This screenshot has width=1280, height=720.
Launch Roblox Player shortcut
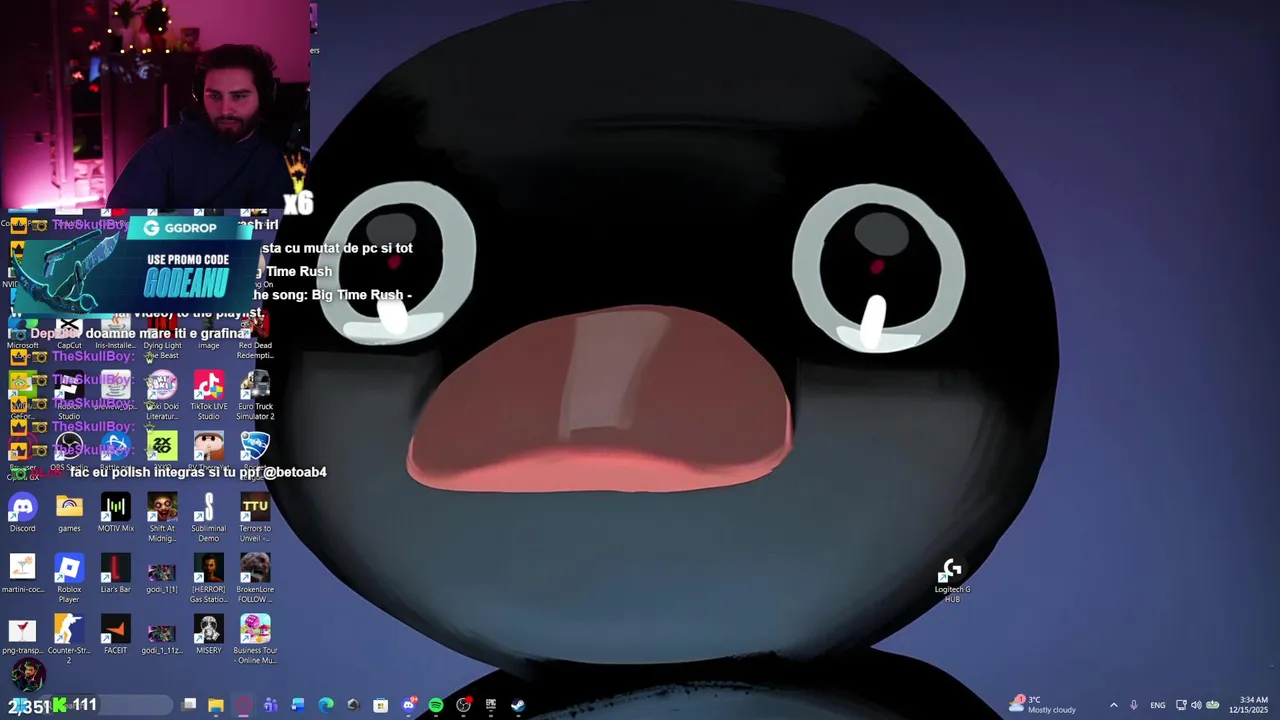[x=69, y=579]
